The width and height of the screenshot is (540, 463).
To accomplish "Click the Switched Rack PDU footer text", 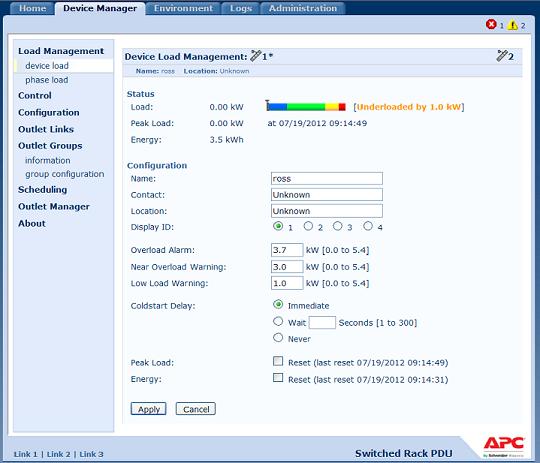I will pos(404,453).
